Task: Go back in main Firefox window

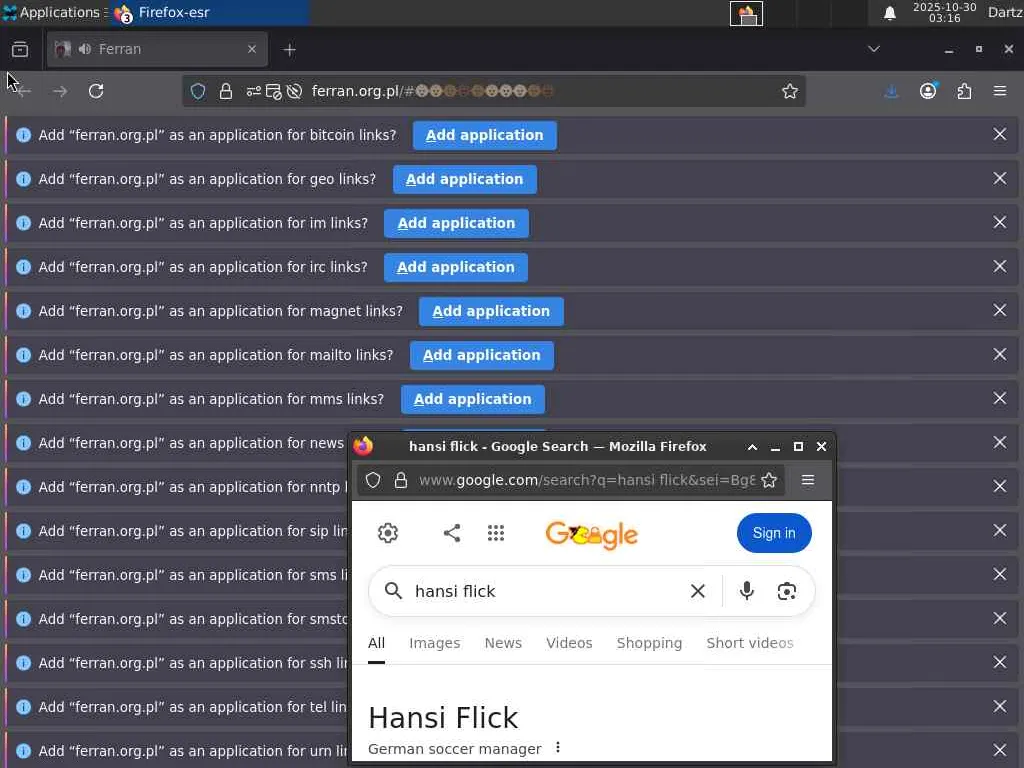Action: click(x=24, y=91)
